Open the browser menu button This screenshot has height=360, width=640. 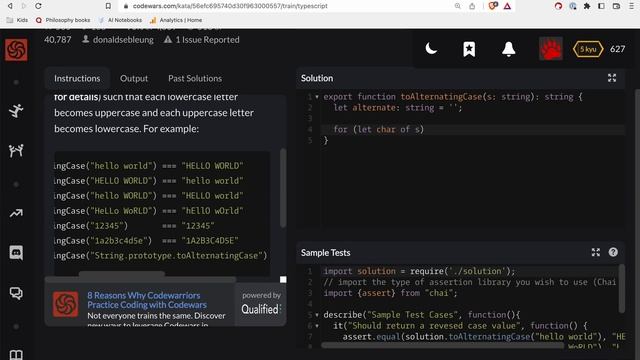[x=631, y=6]
